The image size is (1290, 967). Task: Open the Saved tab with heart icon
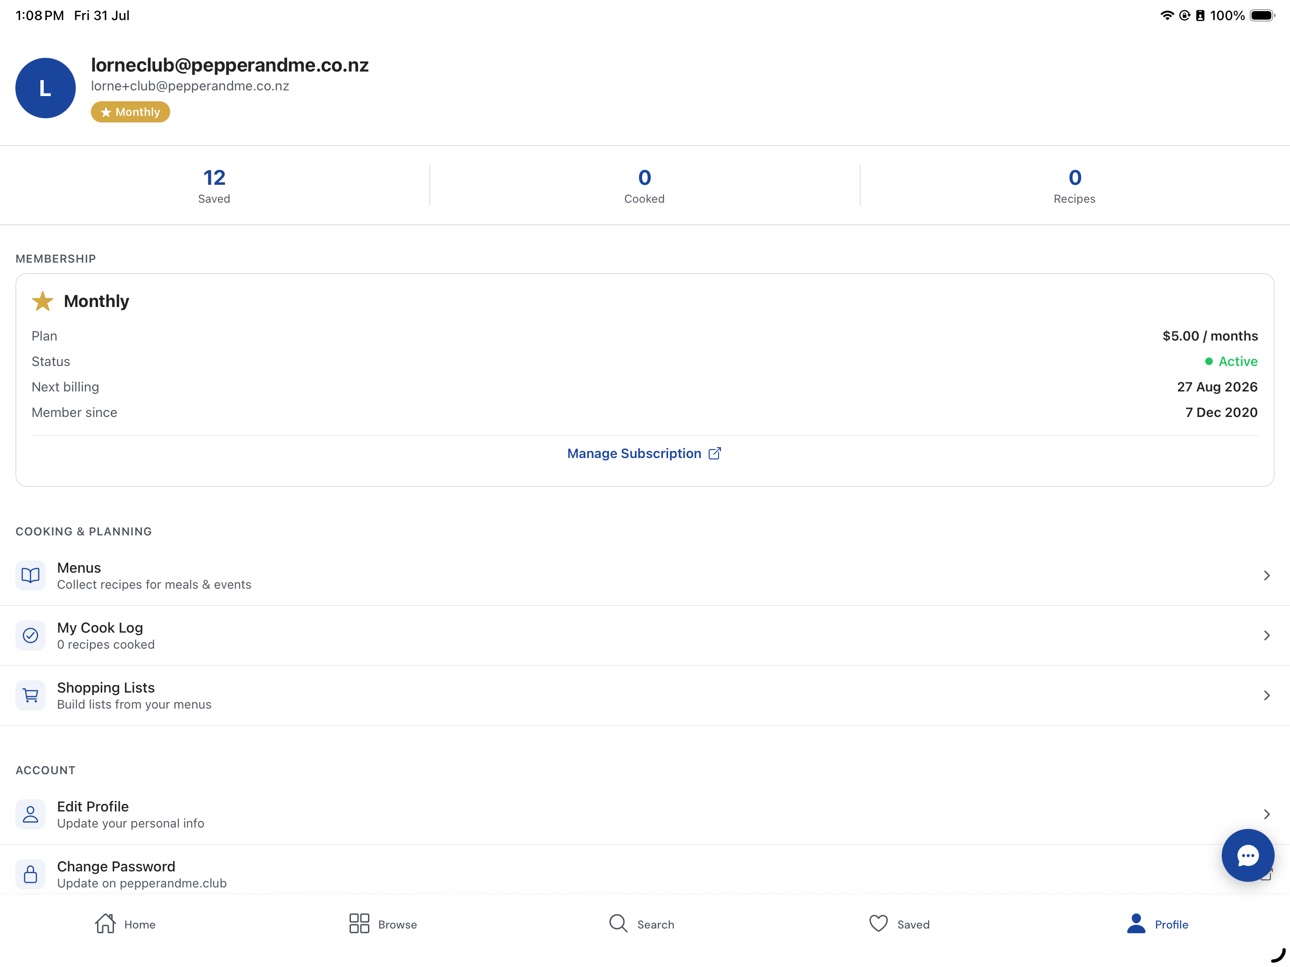click(899, 924)
